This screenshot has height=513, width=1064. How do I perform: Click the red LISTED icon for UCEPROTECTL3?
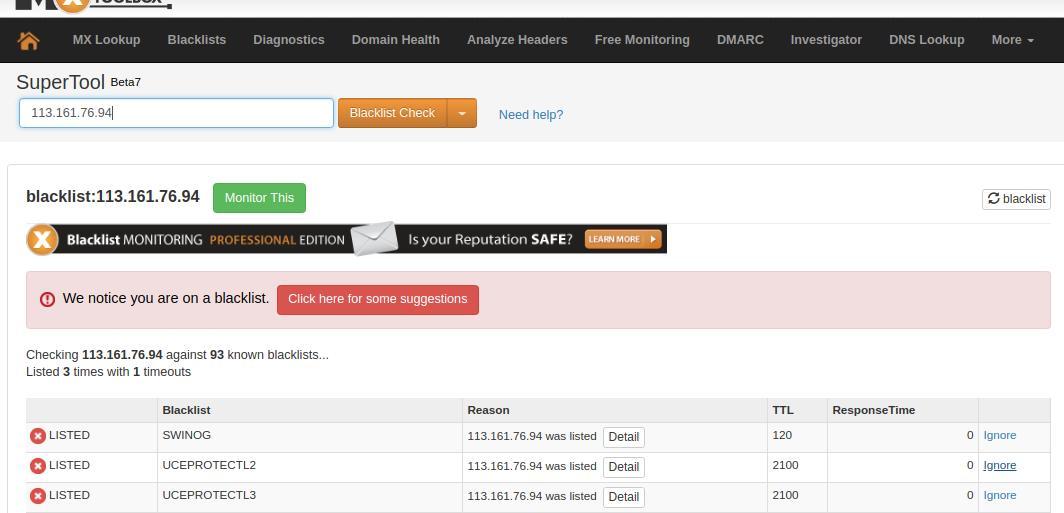(x=38, y=496)
